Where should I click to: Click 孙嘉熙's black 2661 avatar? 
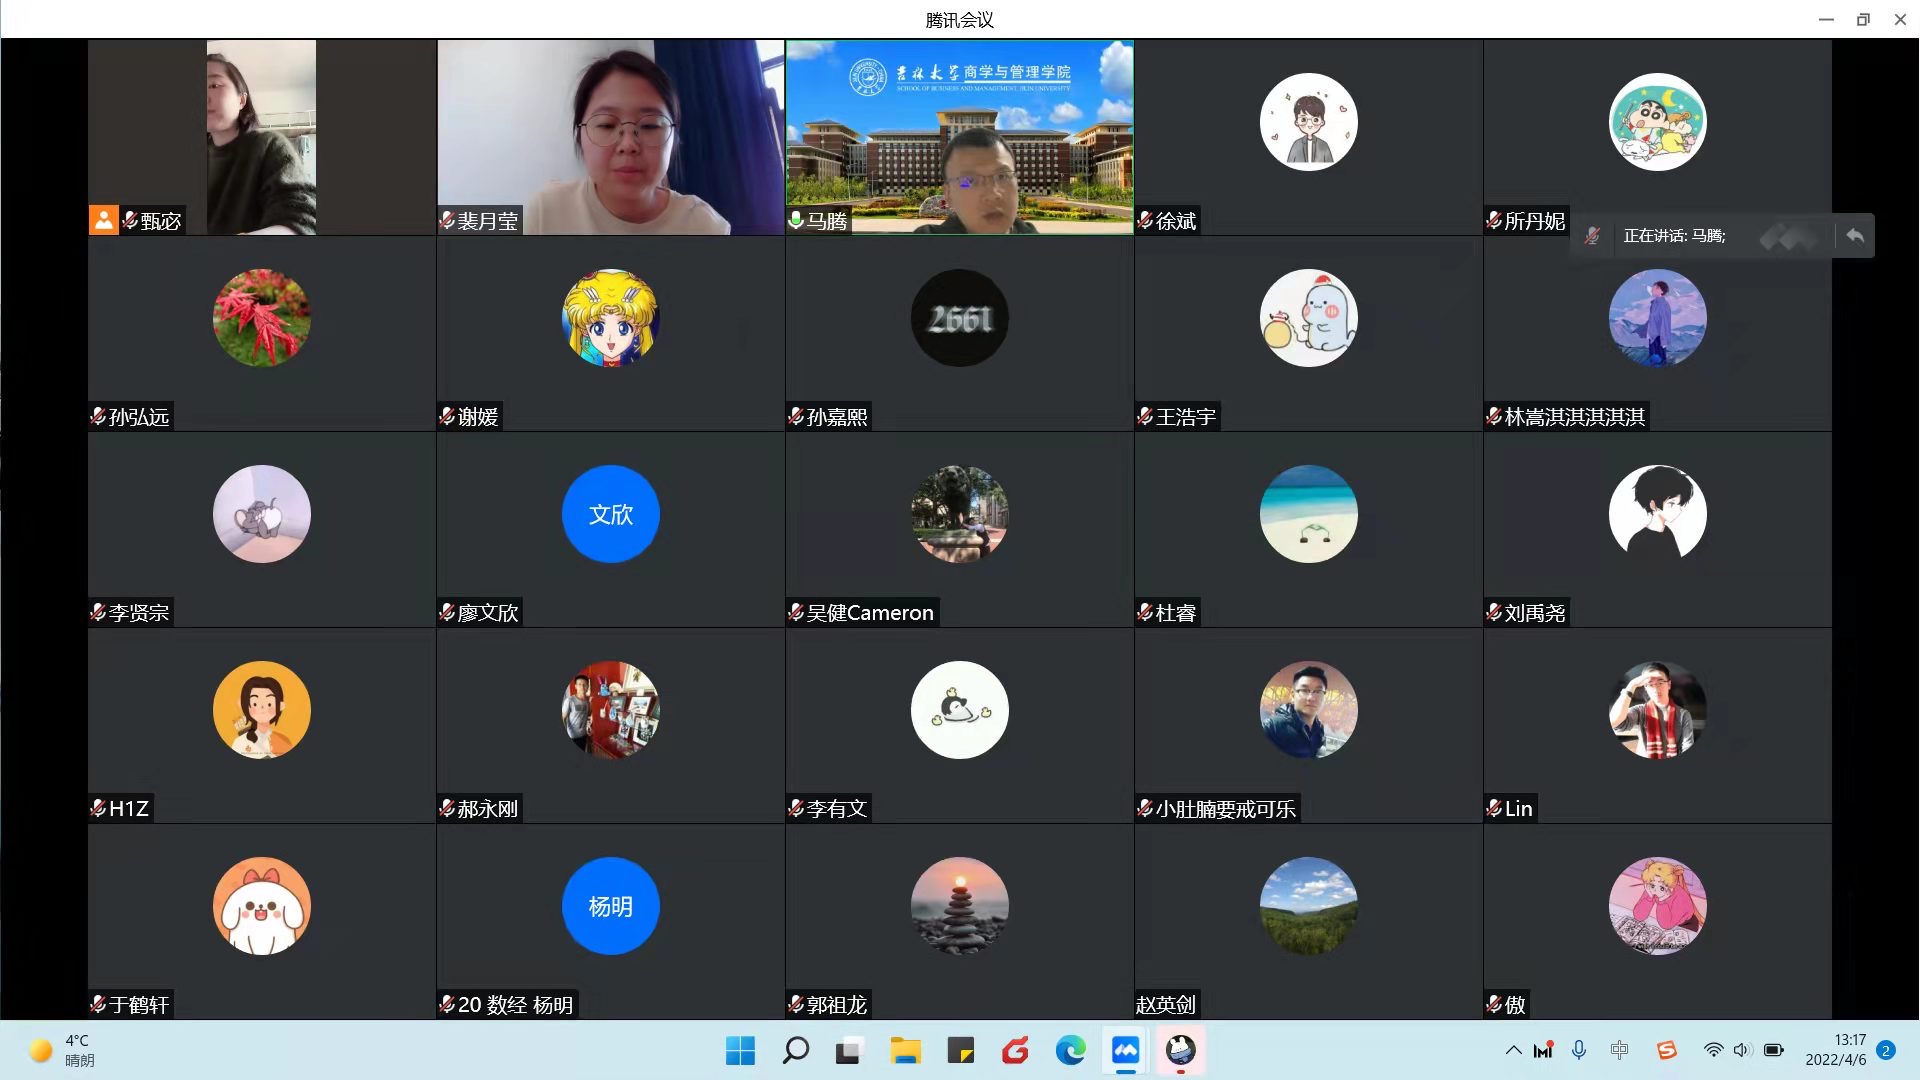959,318
